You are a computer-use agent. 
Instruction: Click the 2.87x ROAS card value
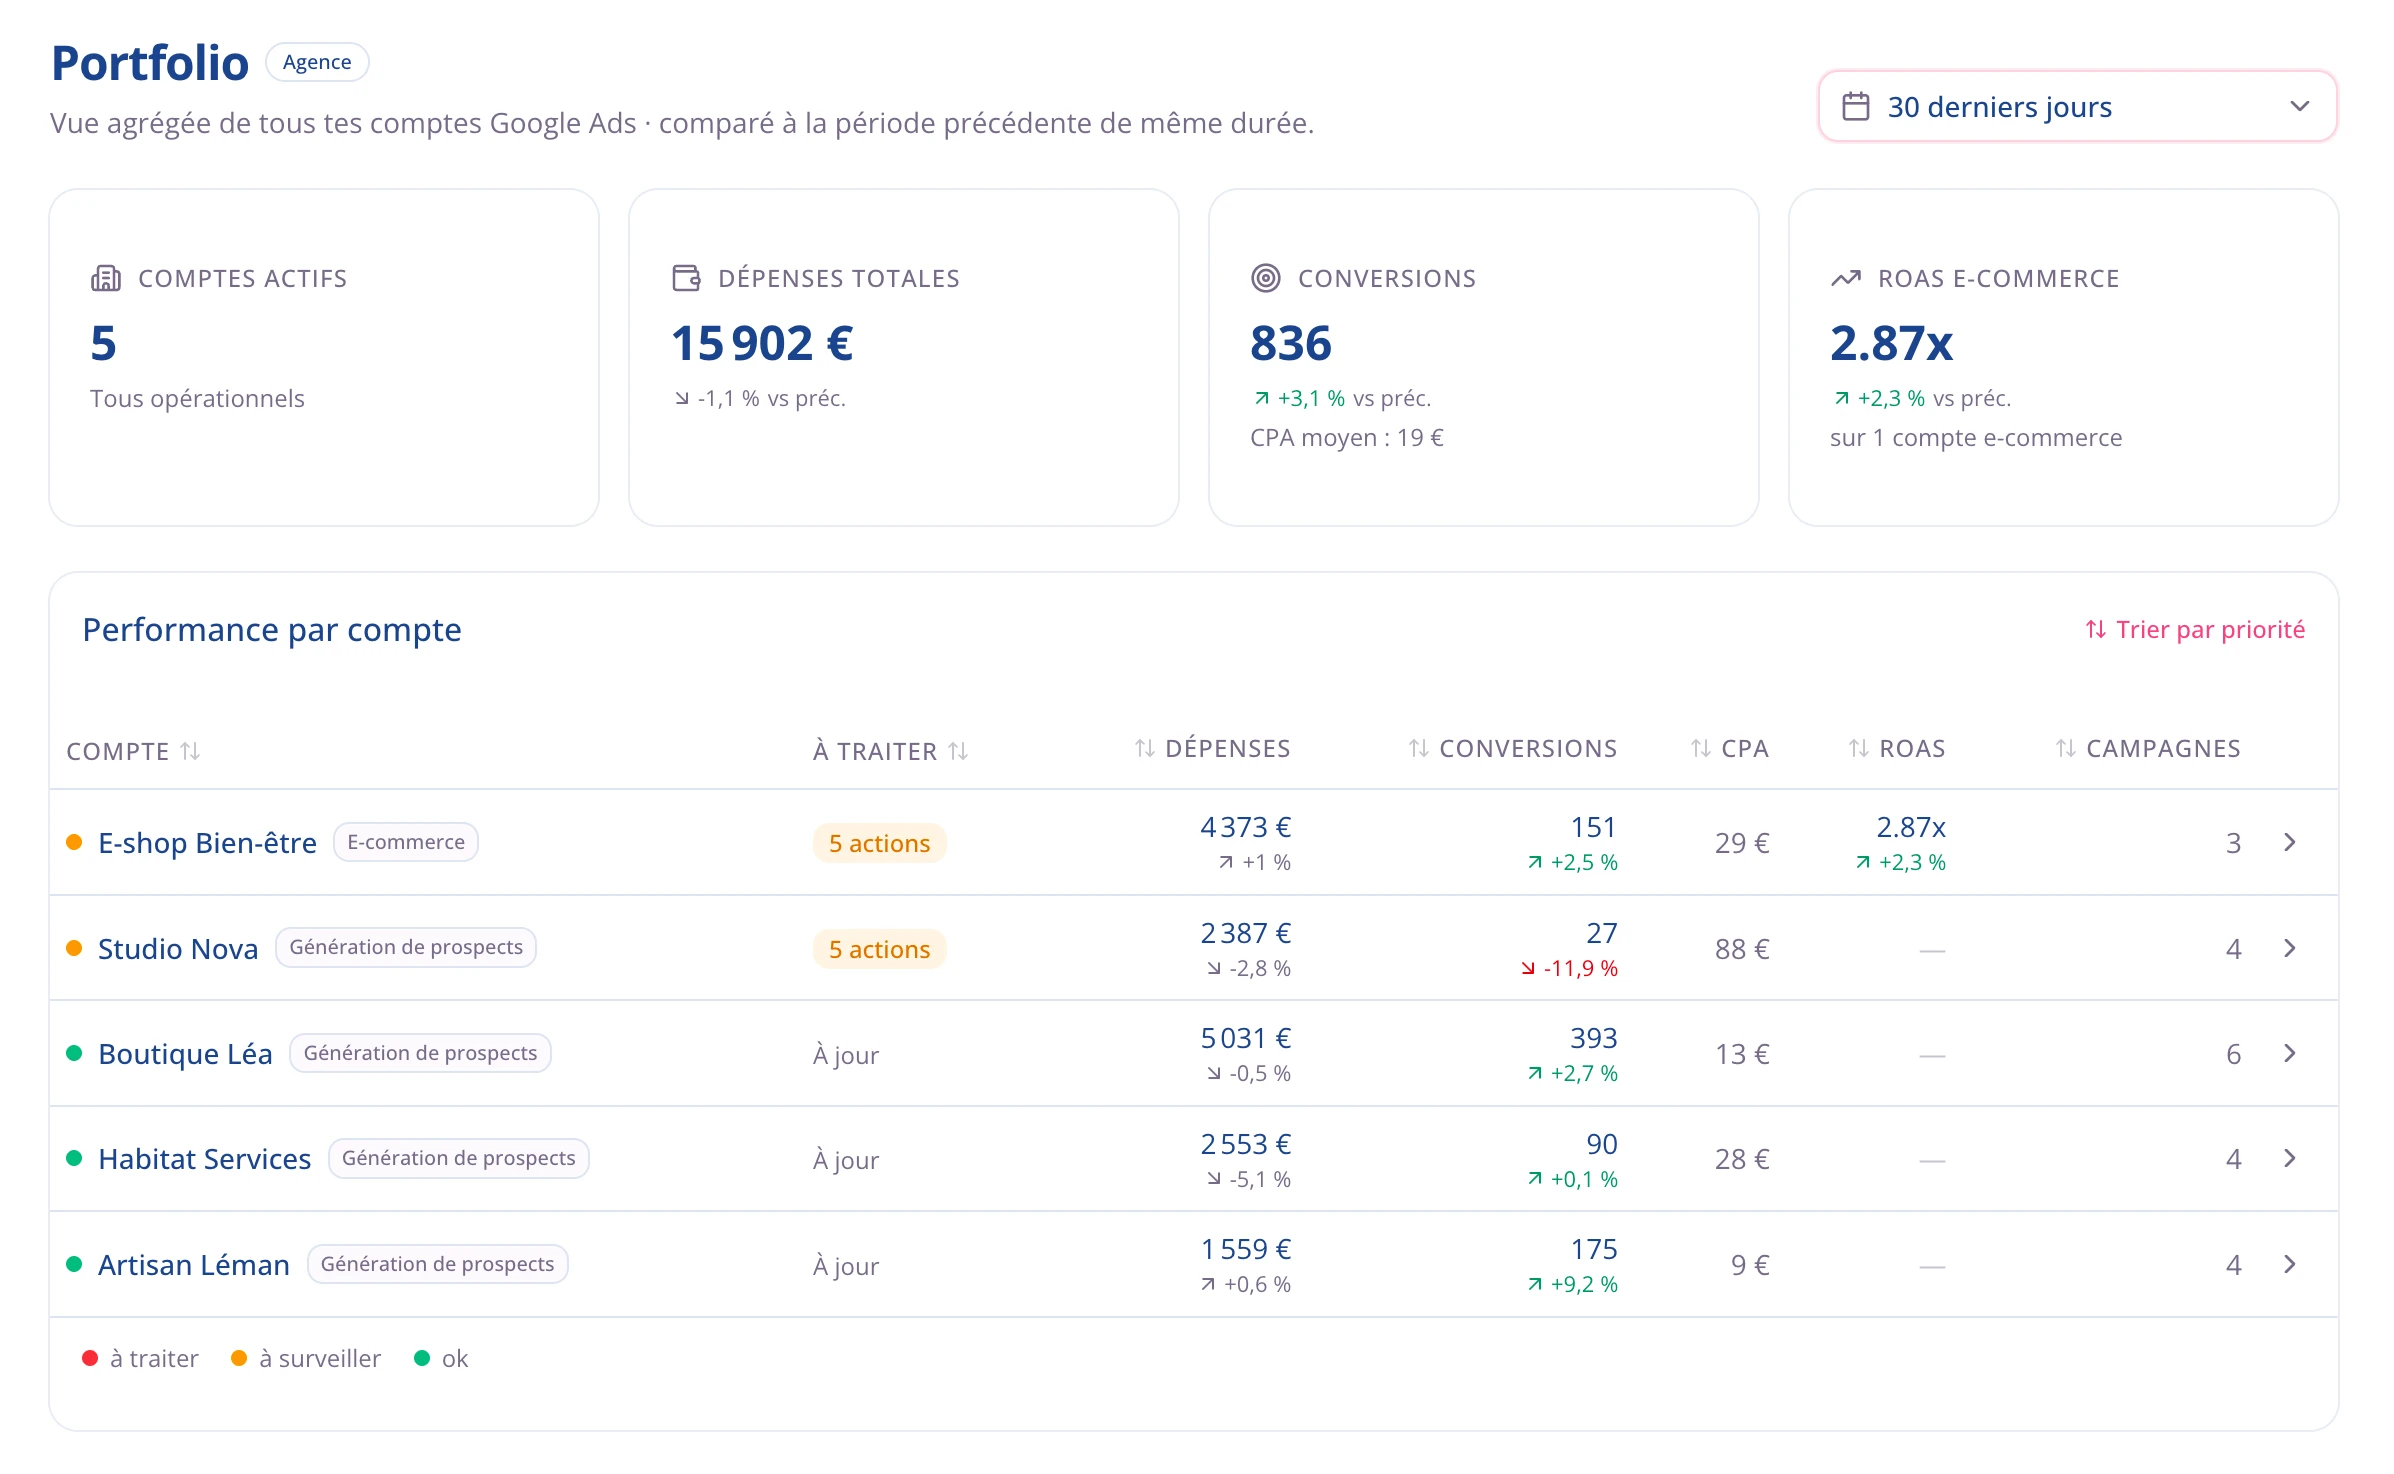(1891, 343)
